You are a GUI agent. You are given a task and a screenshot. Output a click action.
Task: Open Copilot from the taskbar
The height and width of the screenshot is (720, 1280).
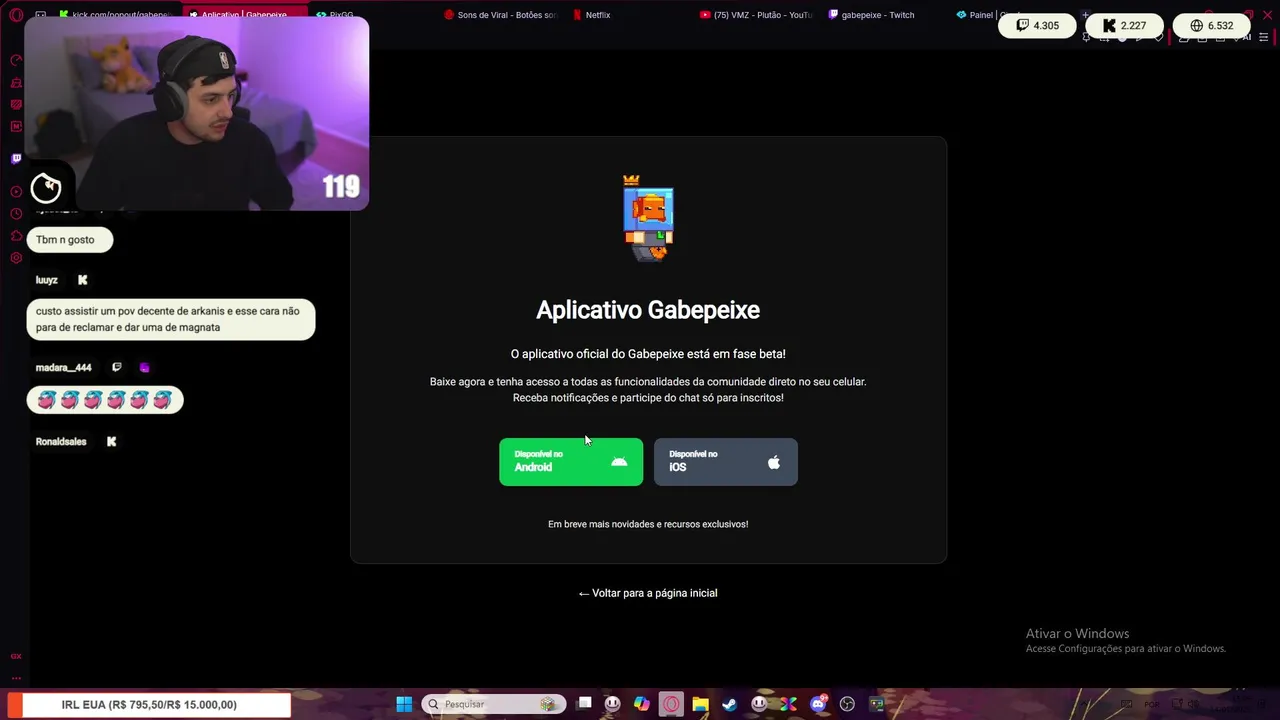pos(641,704)
